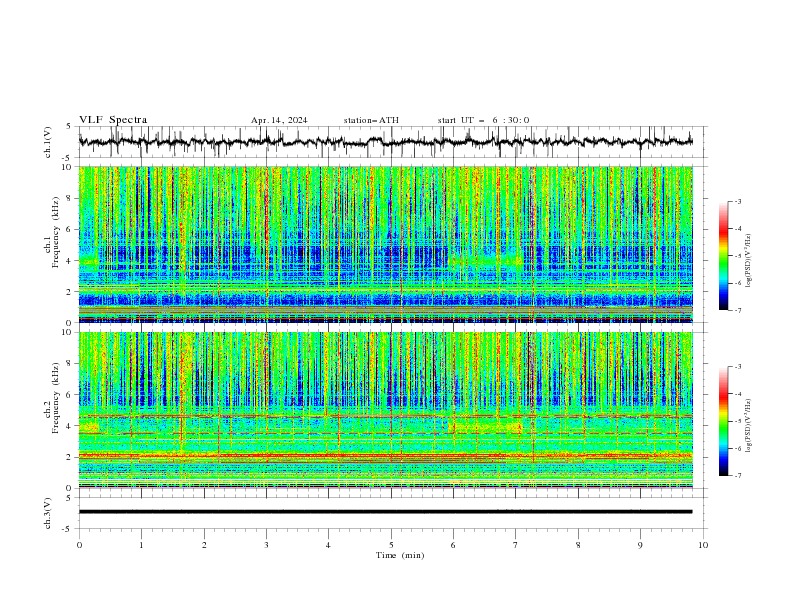Click the ch.1 PSD color scale bar
This screenshot has width=792, height=612.
(723, 256)
